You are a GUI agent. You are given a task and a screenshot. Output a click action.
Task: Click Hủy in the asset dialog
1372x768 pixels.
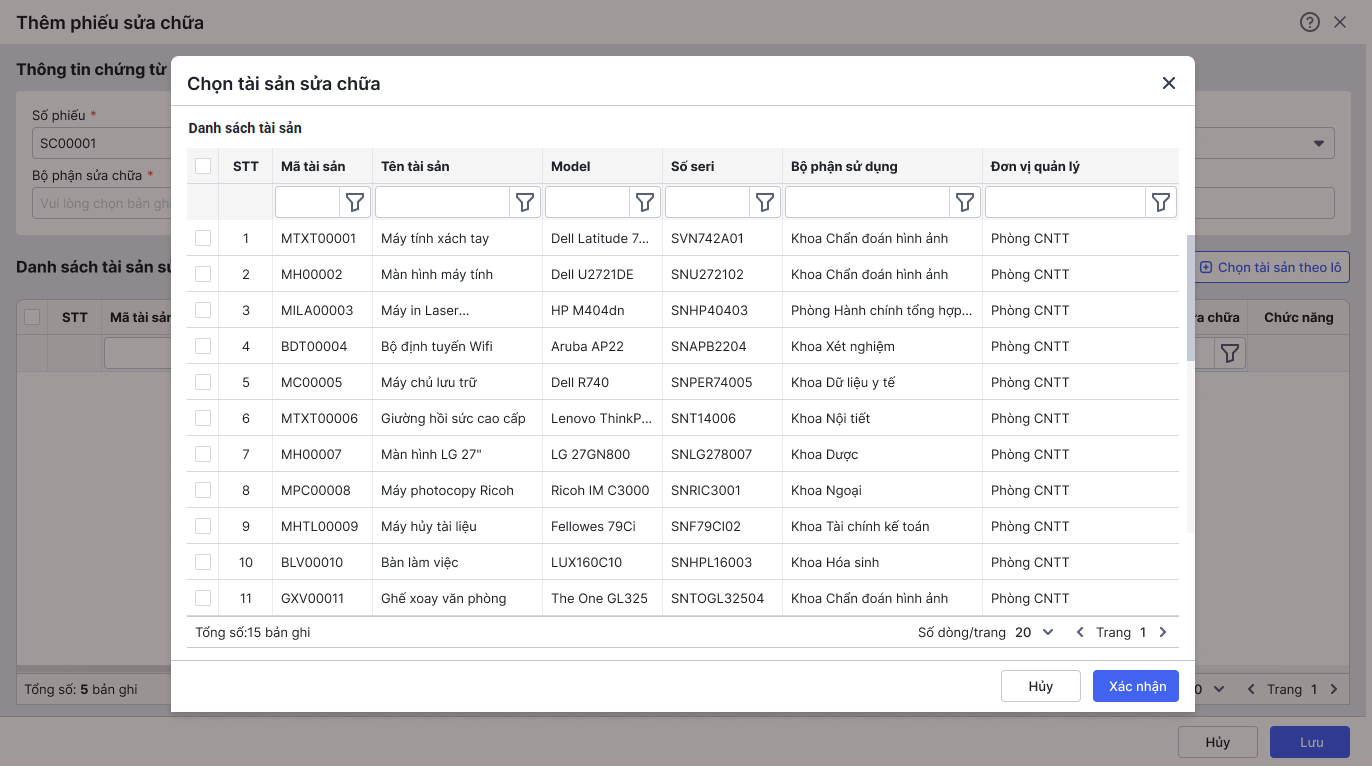(x=1041, y=686)
